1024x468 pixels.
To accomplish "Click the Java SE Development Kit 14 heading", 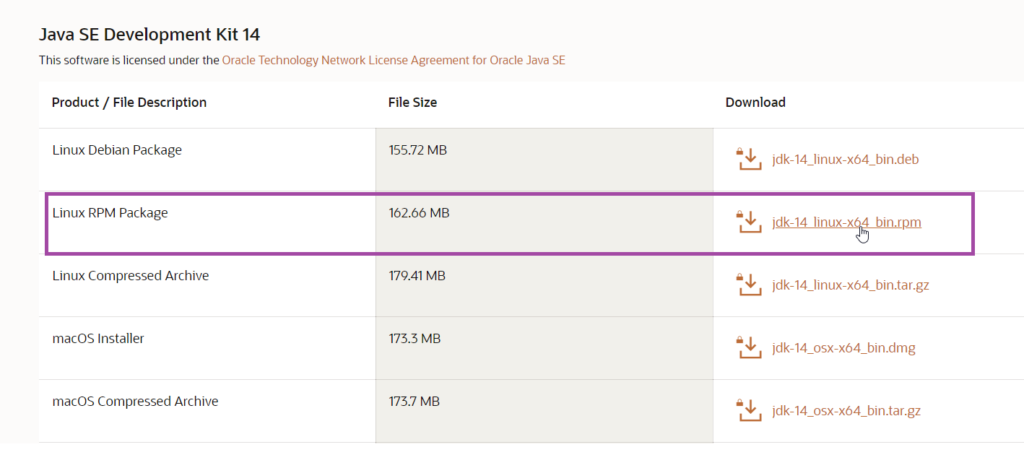I will point(148,35).
